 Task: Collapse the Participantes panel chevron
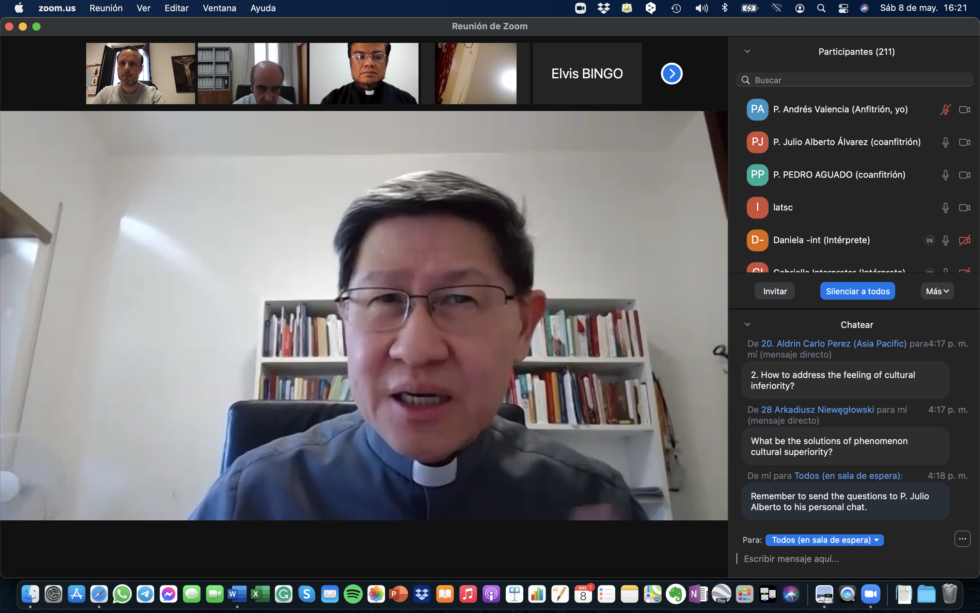[x=747, y=52]
